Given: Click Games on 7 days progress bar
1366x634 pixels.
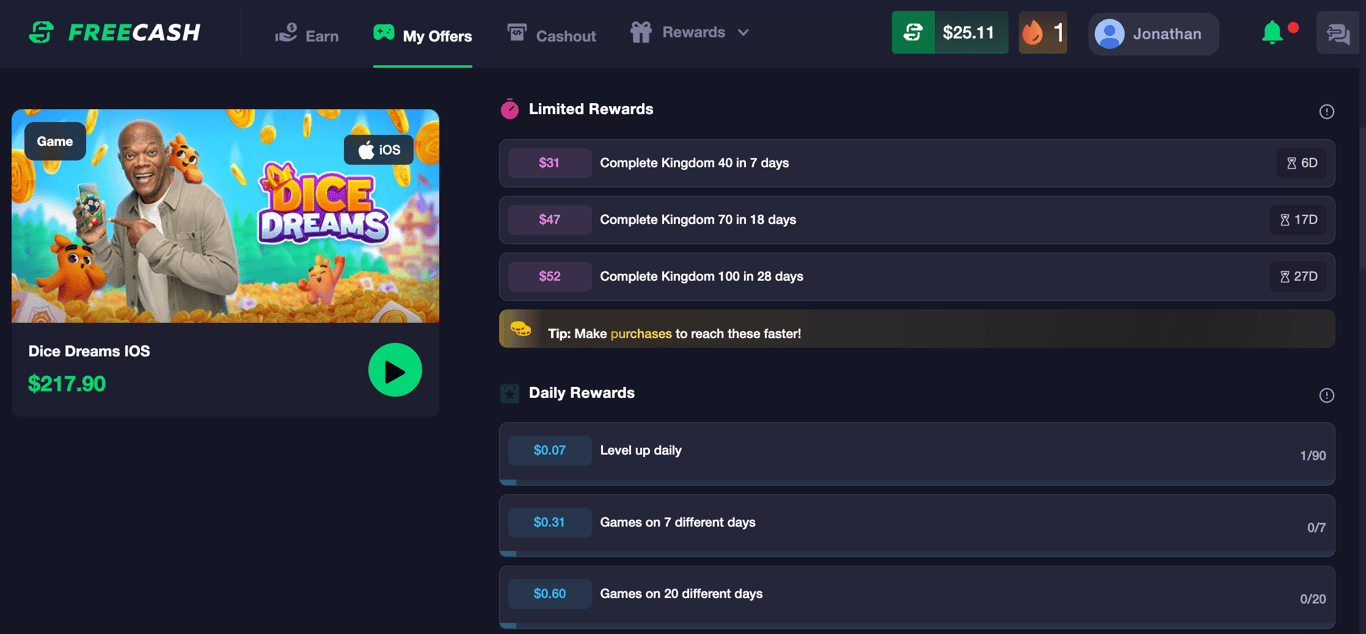Looking at the screenshot, I should click(917, 553).
